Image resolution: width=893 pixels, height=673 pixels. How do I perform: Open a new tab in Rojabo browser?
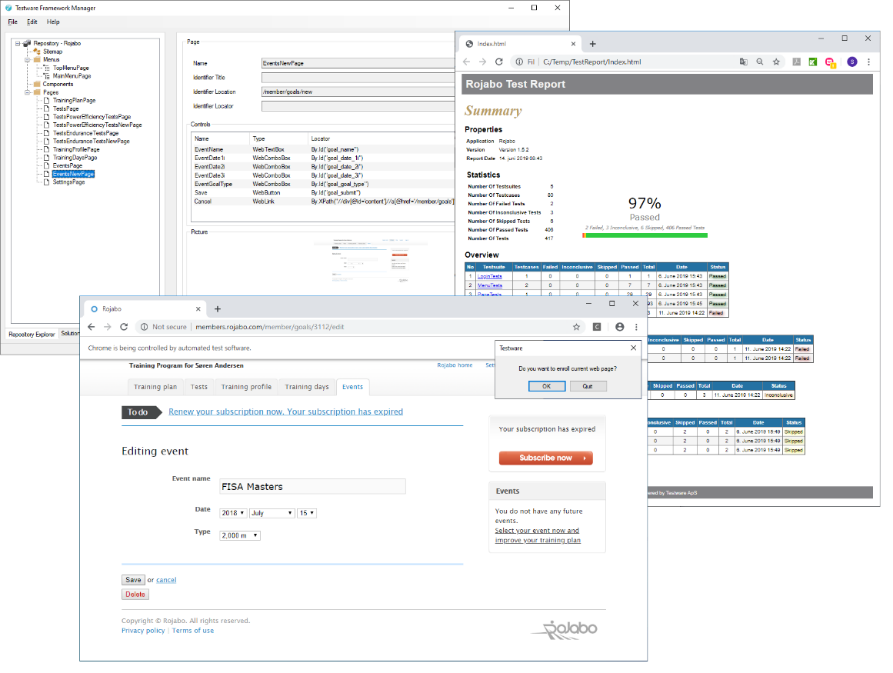218,309
